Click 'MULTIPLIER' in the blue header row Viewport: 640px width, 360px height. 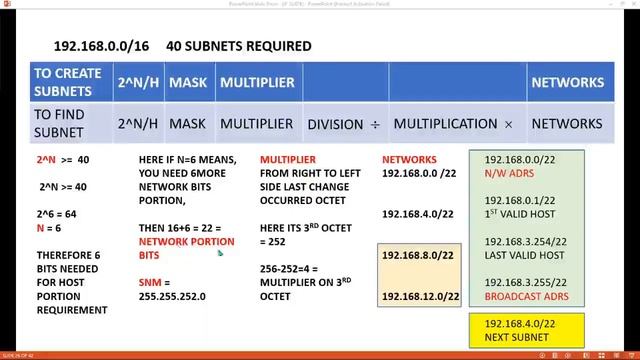pos(257,82)
